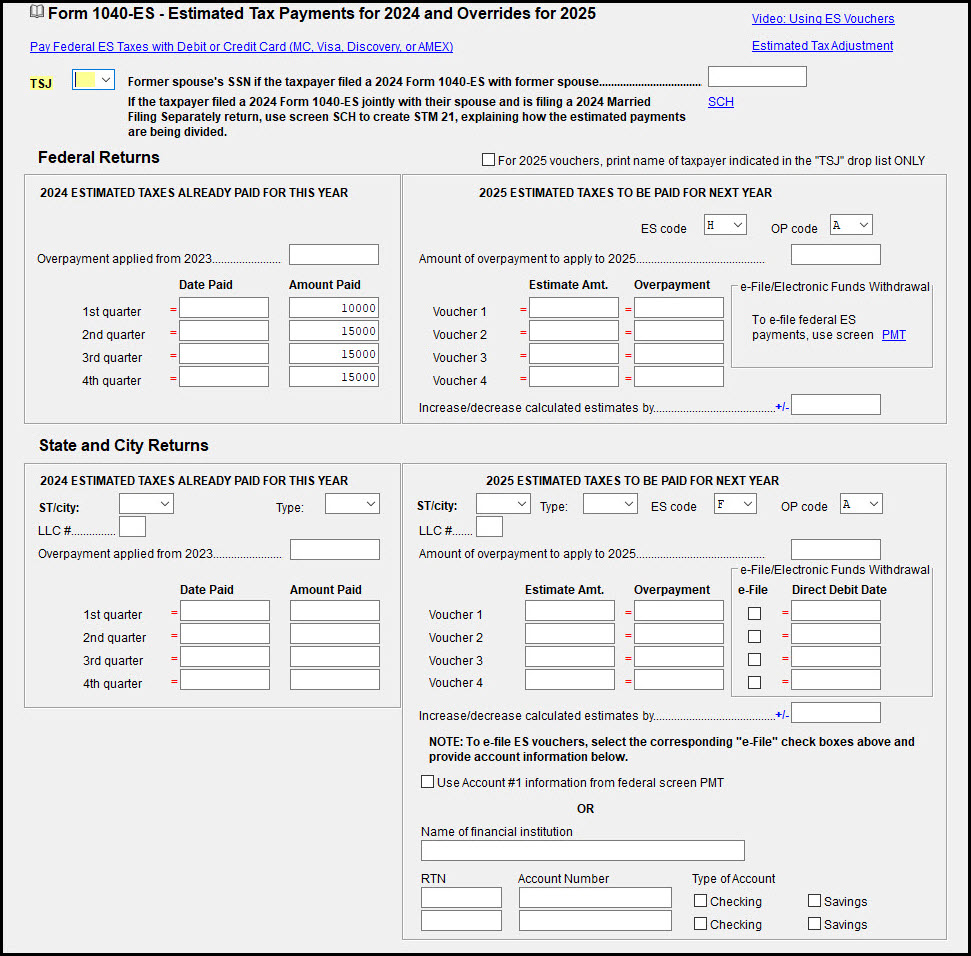Open the state OP code dropdown
This screenshot has width=971, height=956.
[861, 504]
